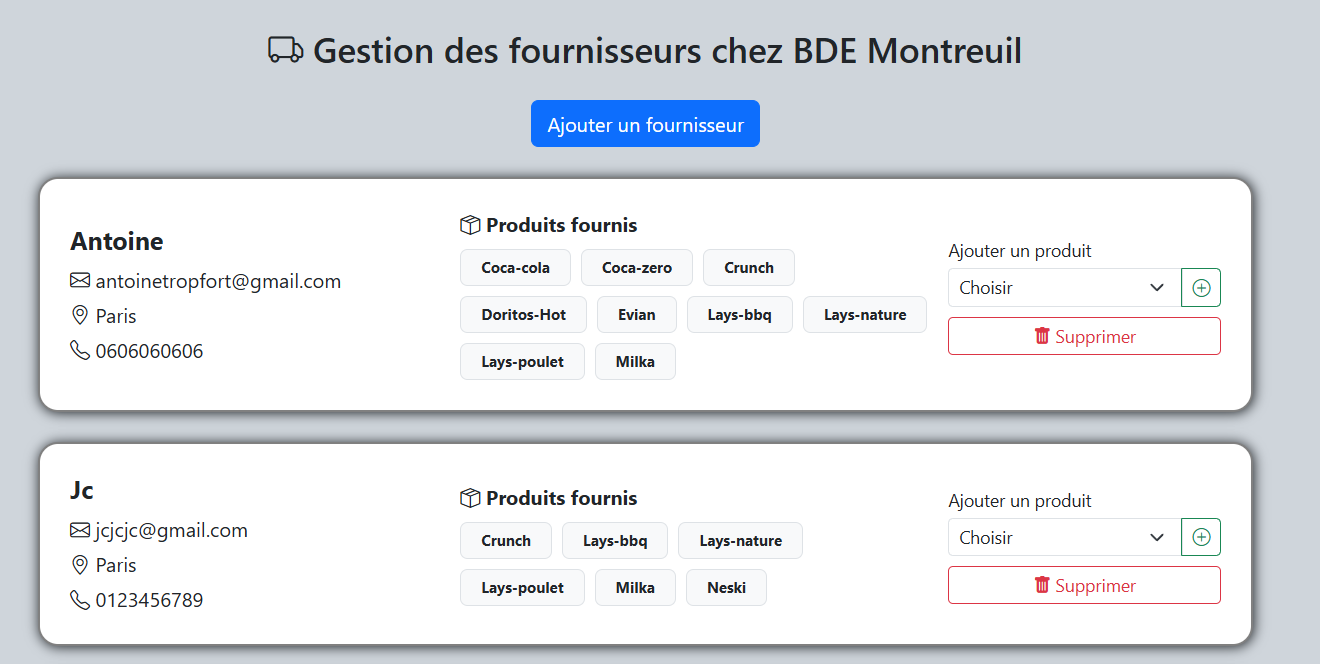The image size is (1320, 664).
Task: Delete supplier Antoine with Supprimer
Action: click(1084, 336)
